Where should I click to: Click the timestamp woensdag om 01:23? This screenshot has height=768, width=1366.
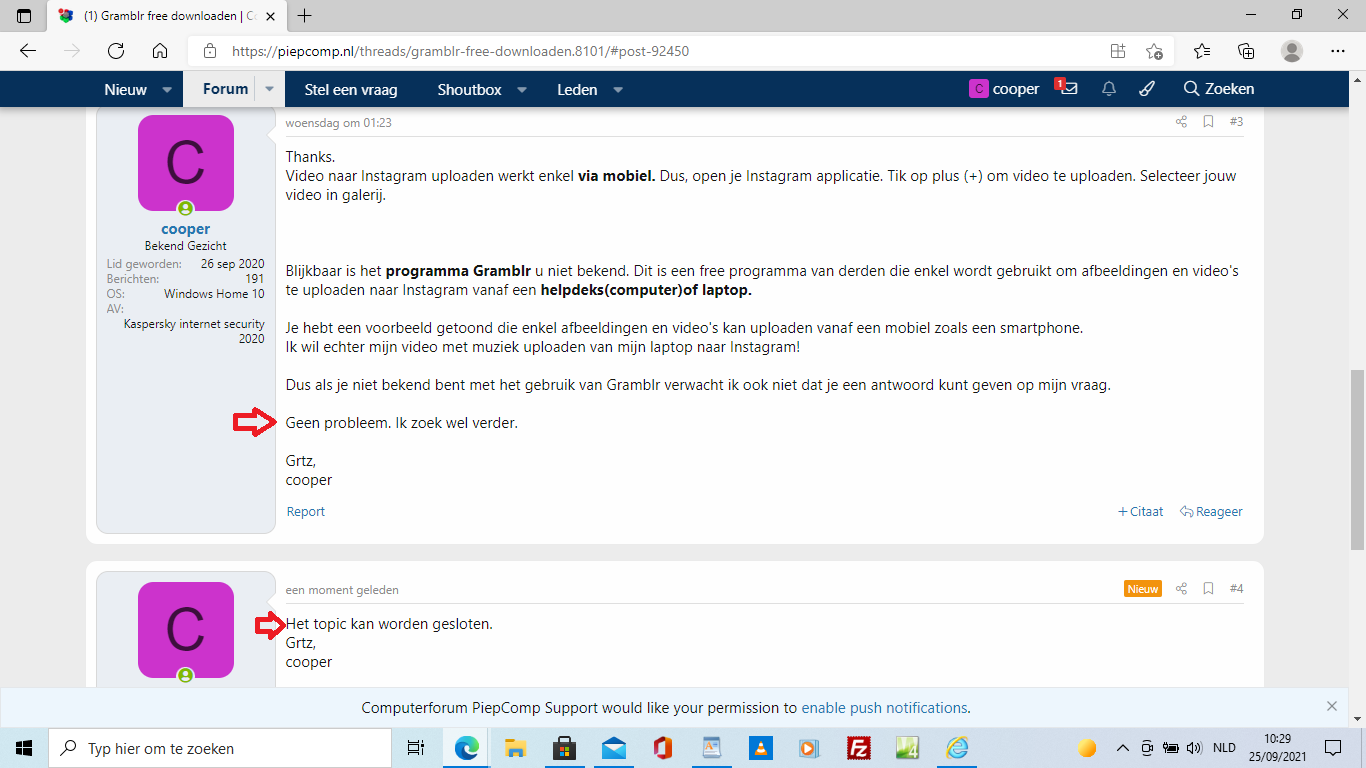pos(338,123)
